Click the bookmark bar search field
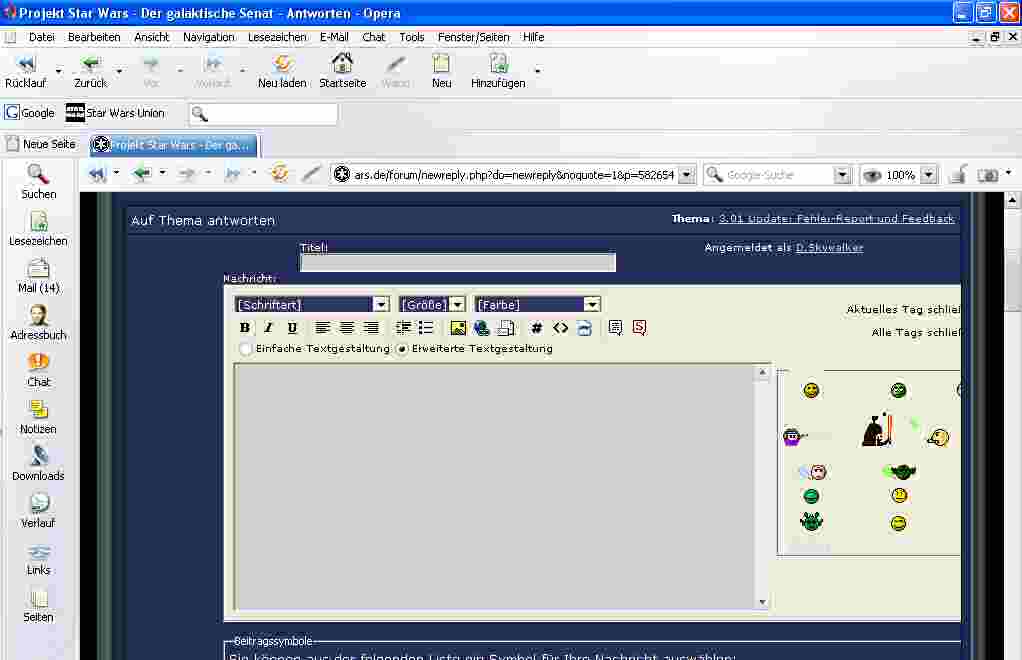This screenshot has width=1022, height=660. [263, 113]
